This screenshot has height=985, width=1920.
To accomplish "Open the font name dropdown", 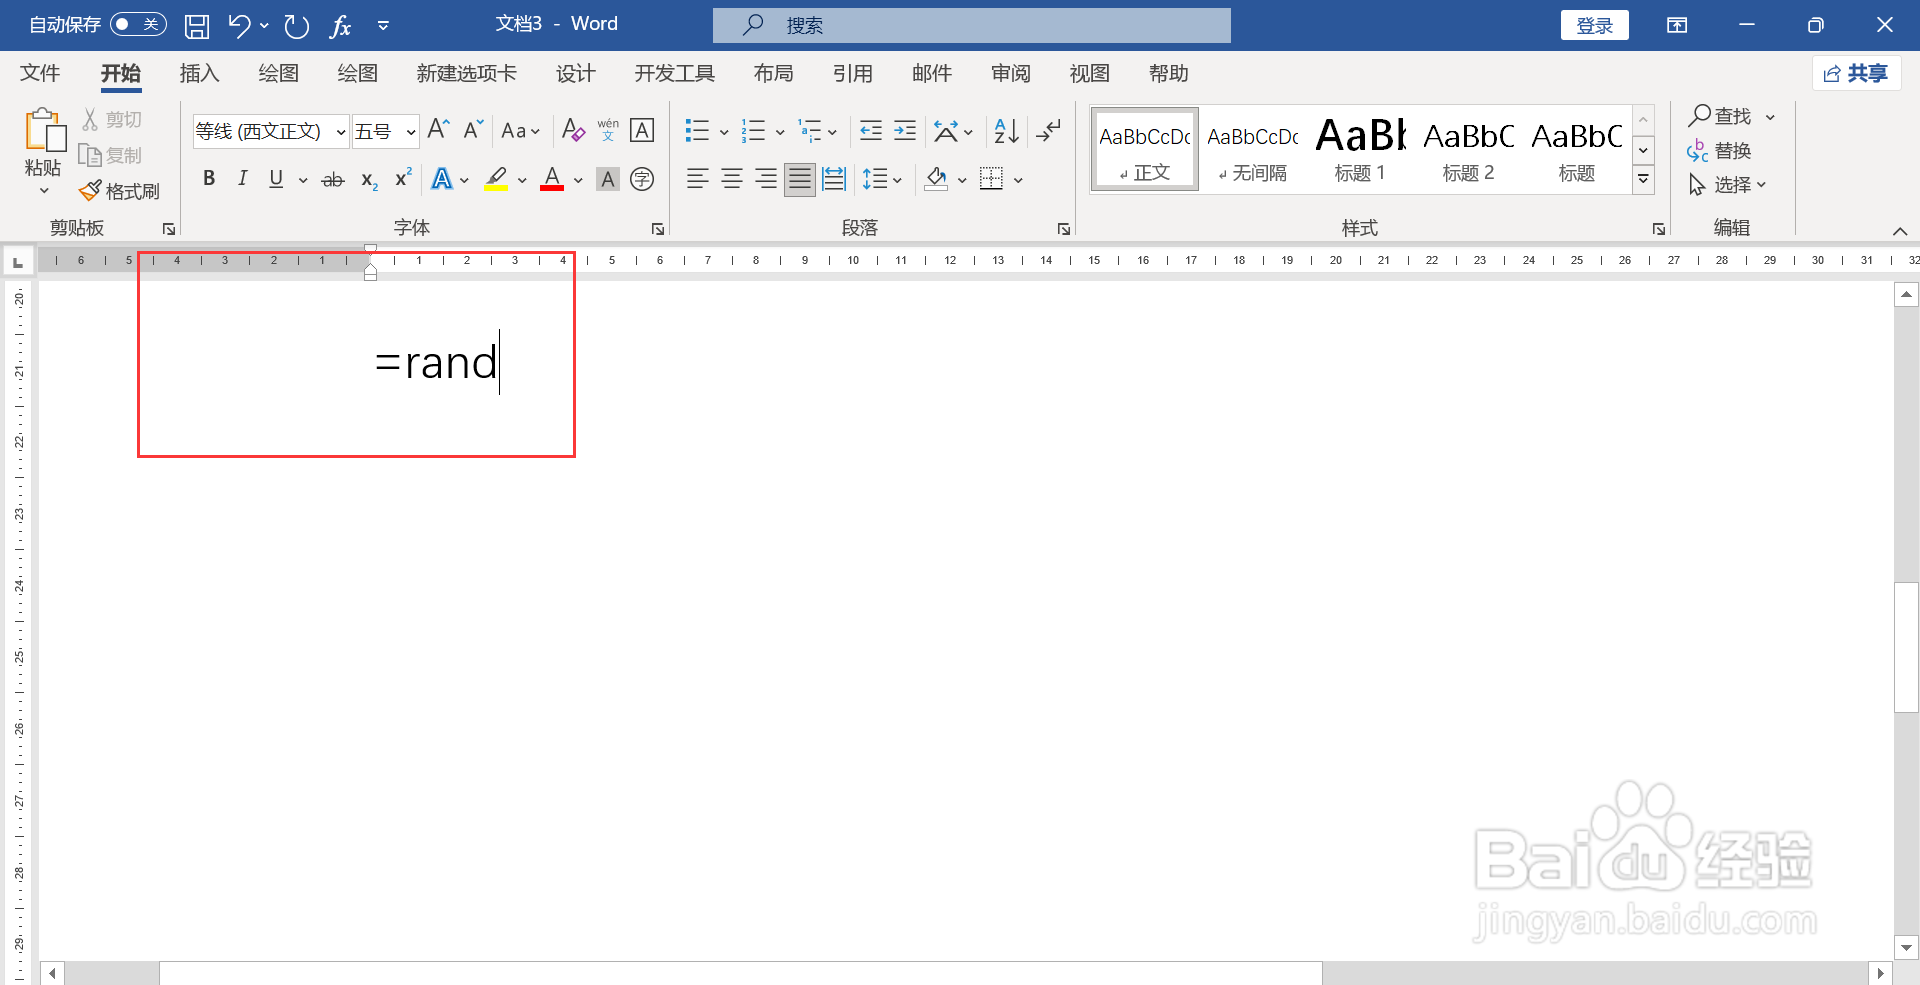I will coord(340,132).
